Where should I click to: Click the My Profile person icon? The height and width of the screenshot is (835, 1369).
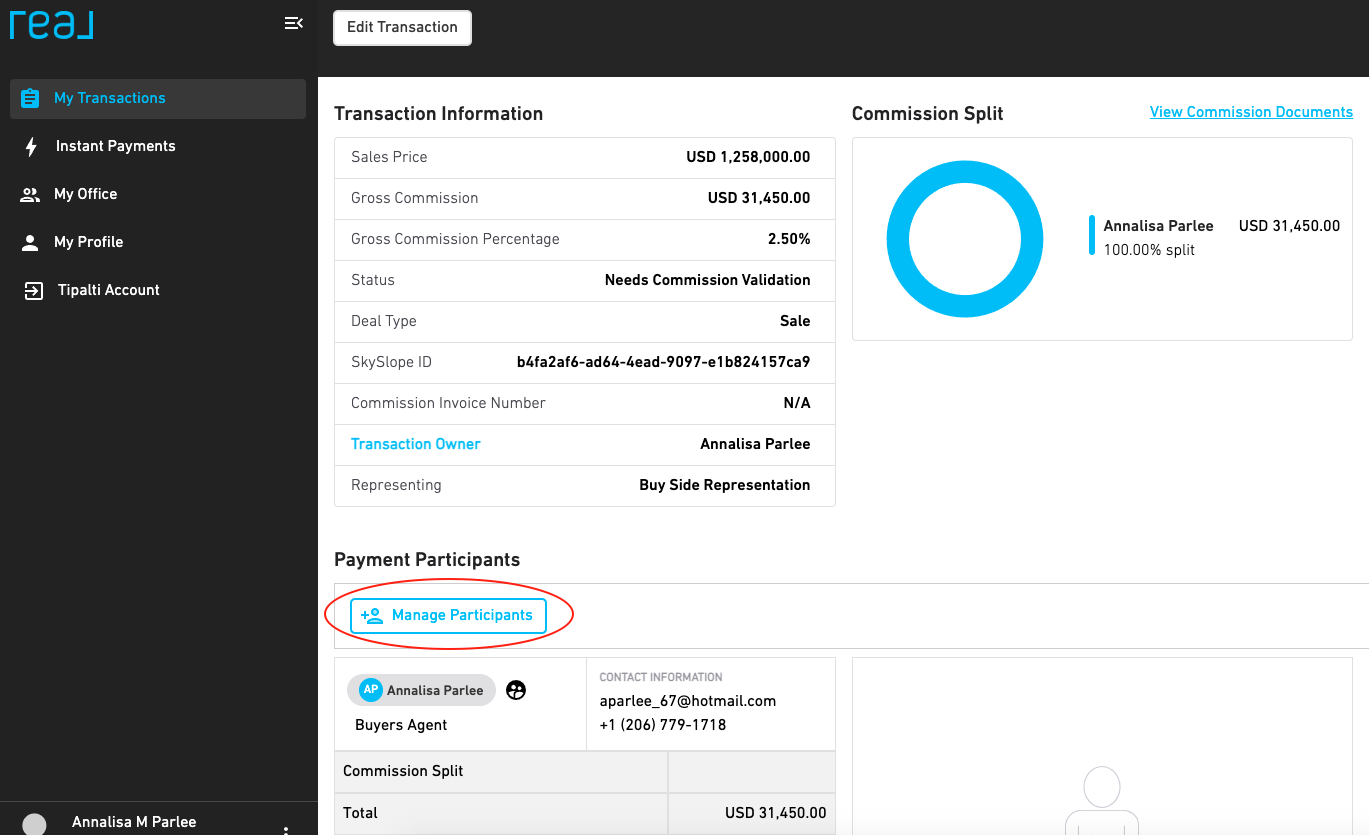31,242
